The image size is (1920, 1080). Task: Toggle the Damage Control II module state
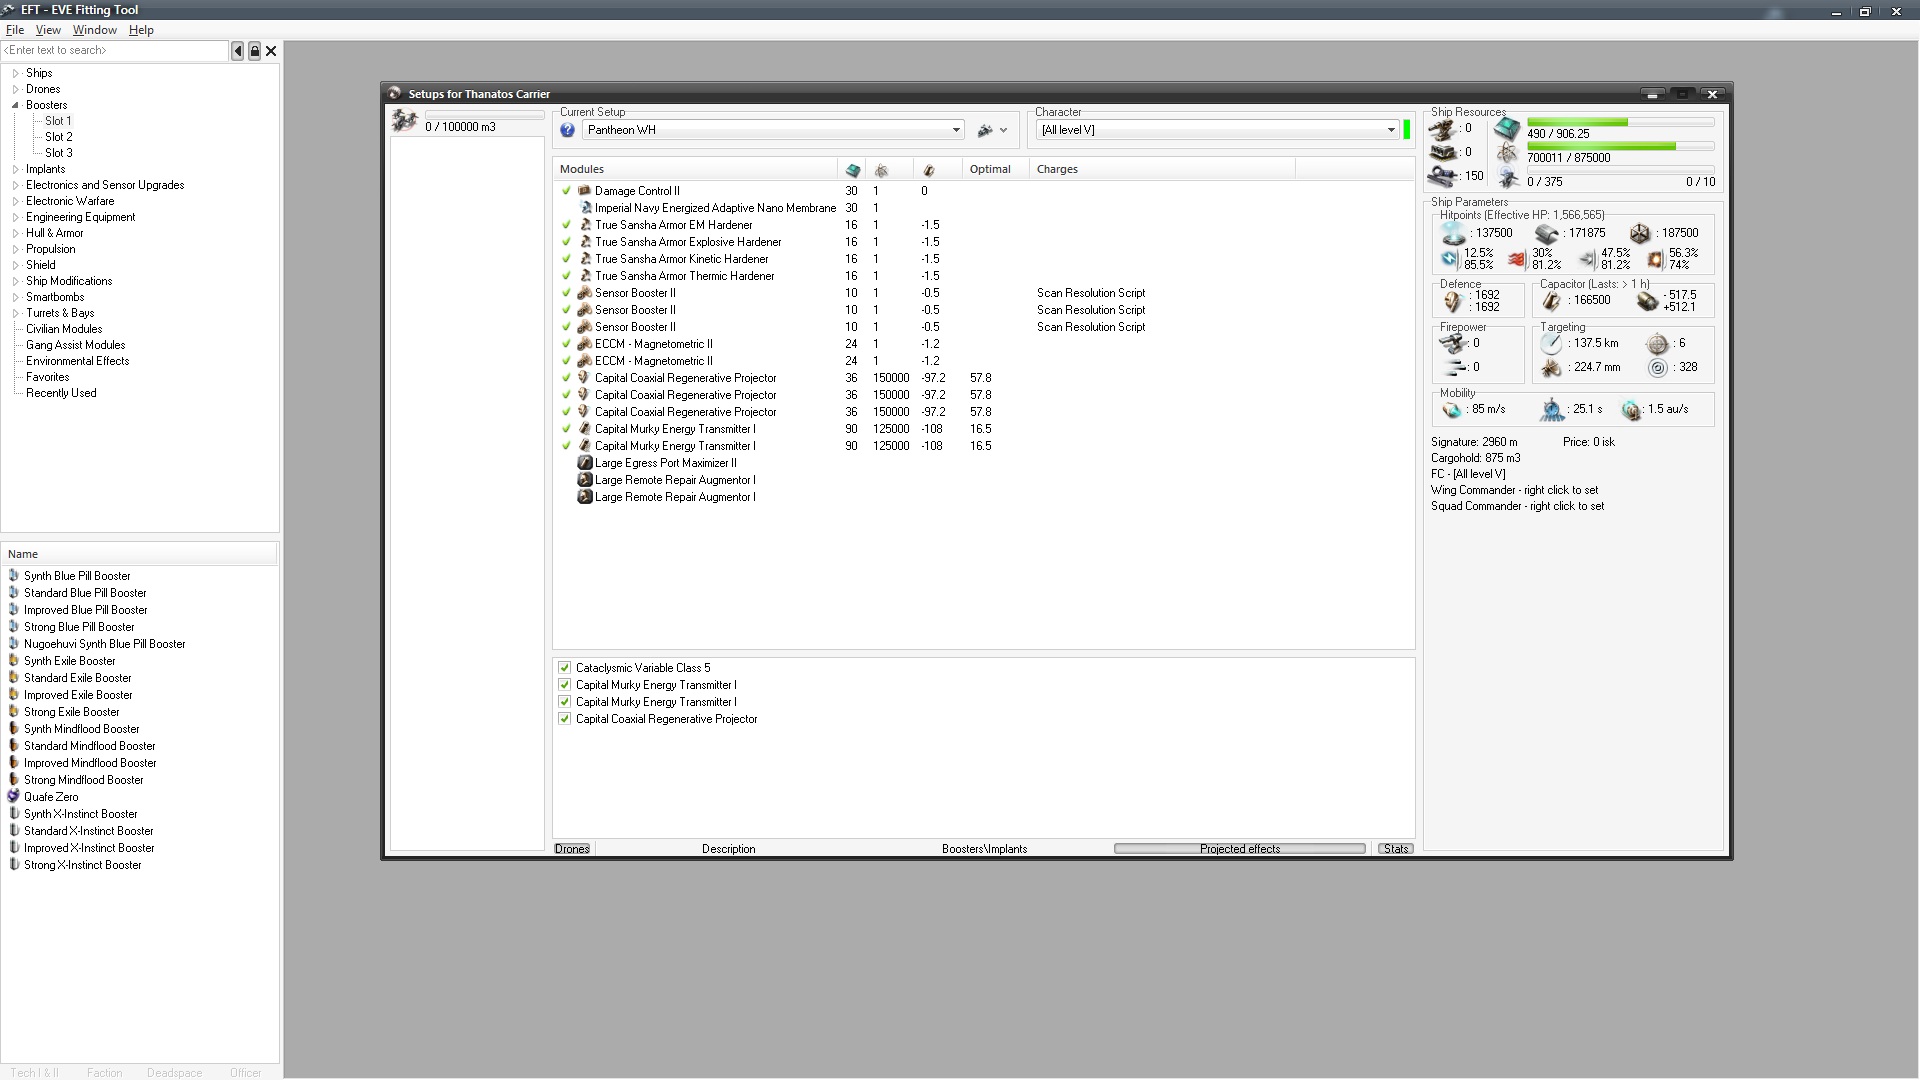(566, 191)
